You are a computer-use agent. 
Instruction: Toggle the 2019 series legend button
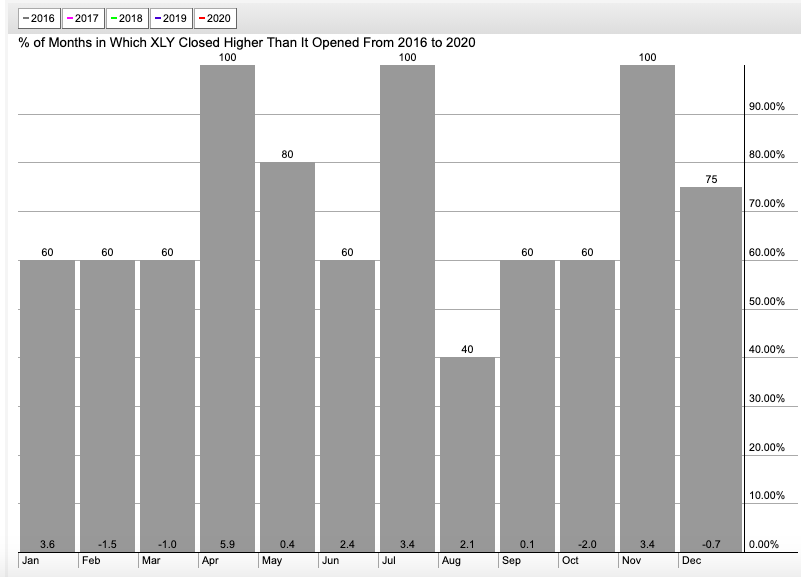[171, 18]
